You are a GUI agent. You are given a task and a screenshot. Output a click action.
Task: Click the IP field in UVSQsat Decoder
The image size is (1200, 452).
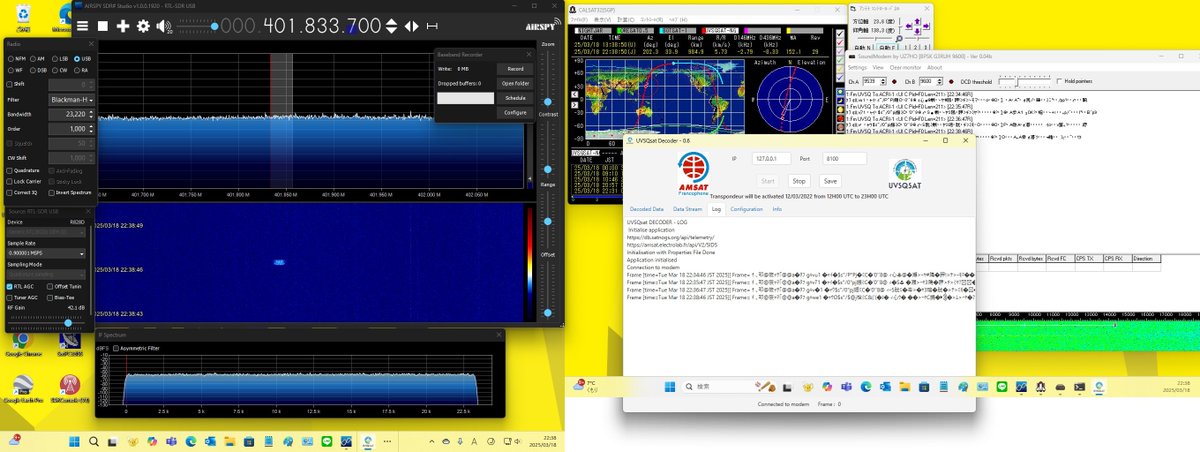771,159
